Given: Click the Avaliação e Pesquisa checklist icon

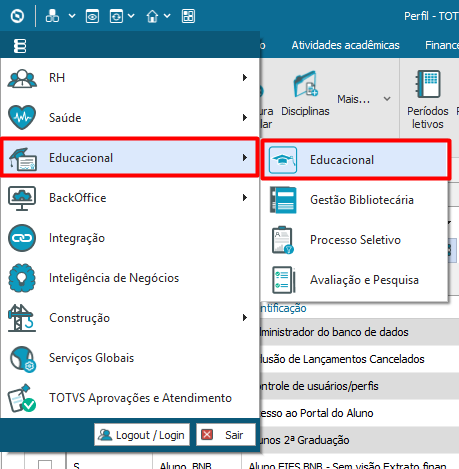Looking at the screenshot, I should [x=283, y=280].
